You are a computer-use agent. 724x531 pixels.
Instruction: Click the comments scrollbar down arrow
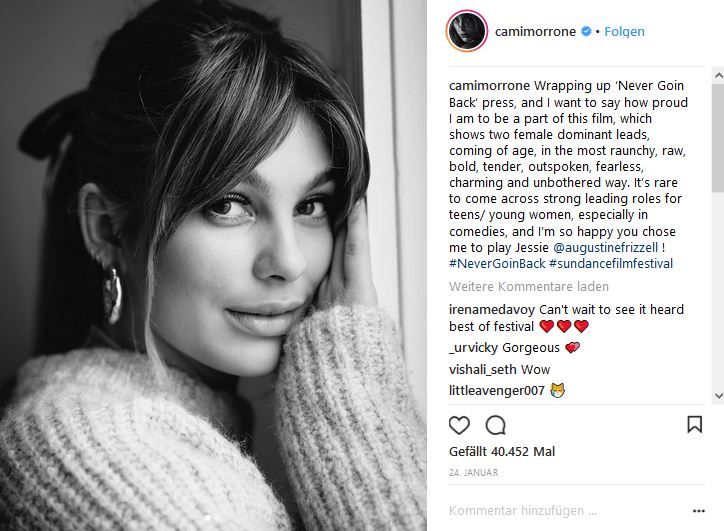(x=718, y=396)
